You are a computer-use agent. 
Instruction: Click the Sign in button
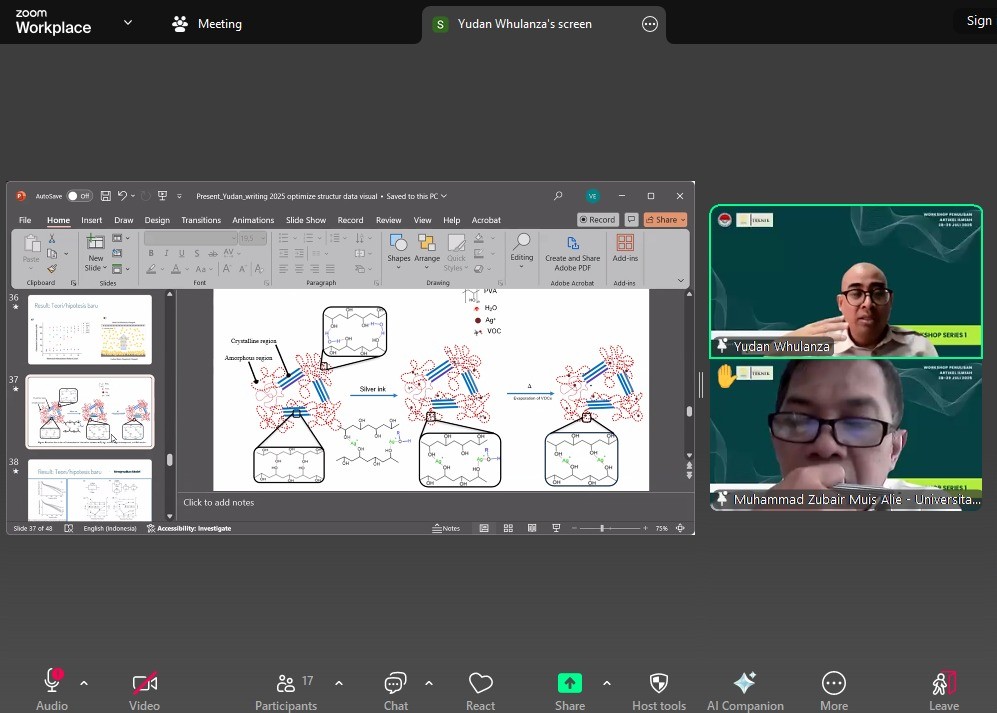(x=977, y=21)
